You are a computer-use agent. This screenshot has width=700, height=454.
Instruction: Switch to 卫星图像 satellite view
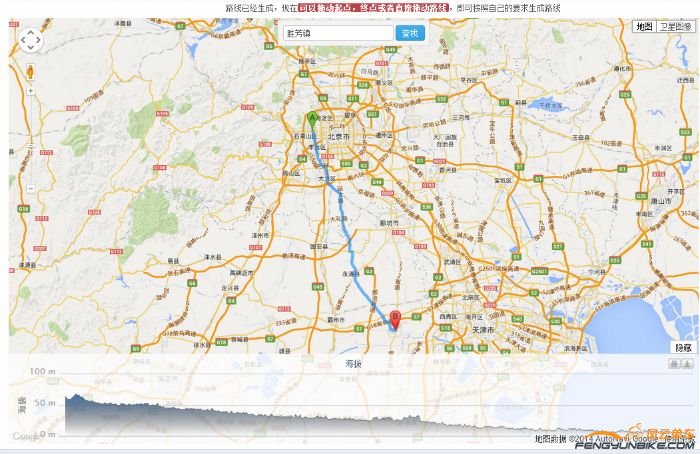675,27
